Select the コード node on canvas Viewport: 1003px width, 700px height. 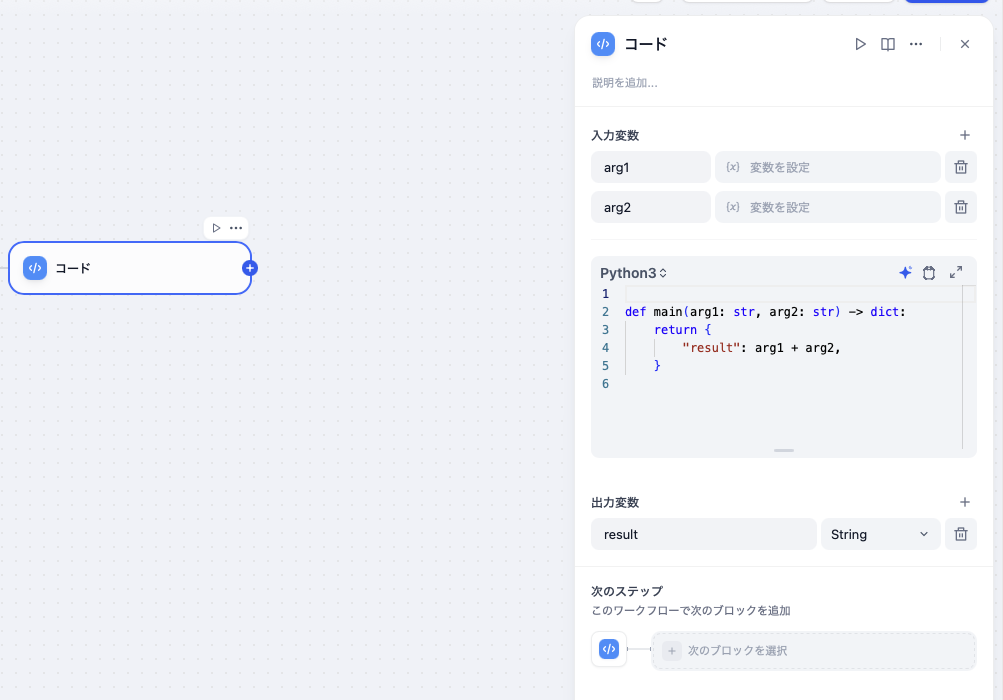pos(130,268)
